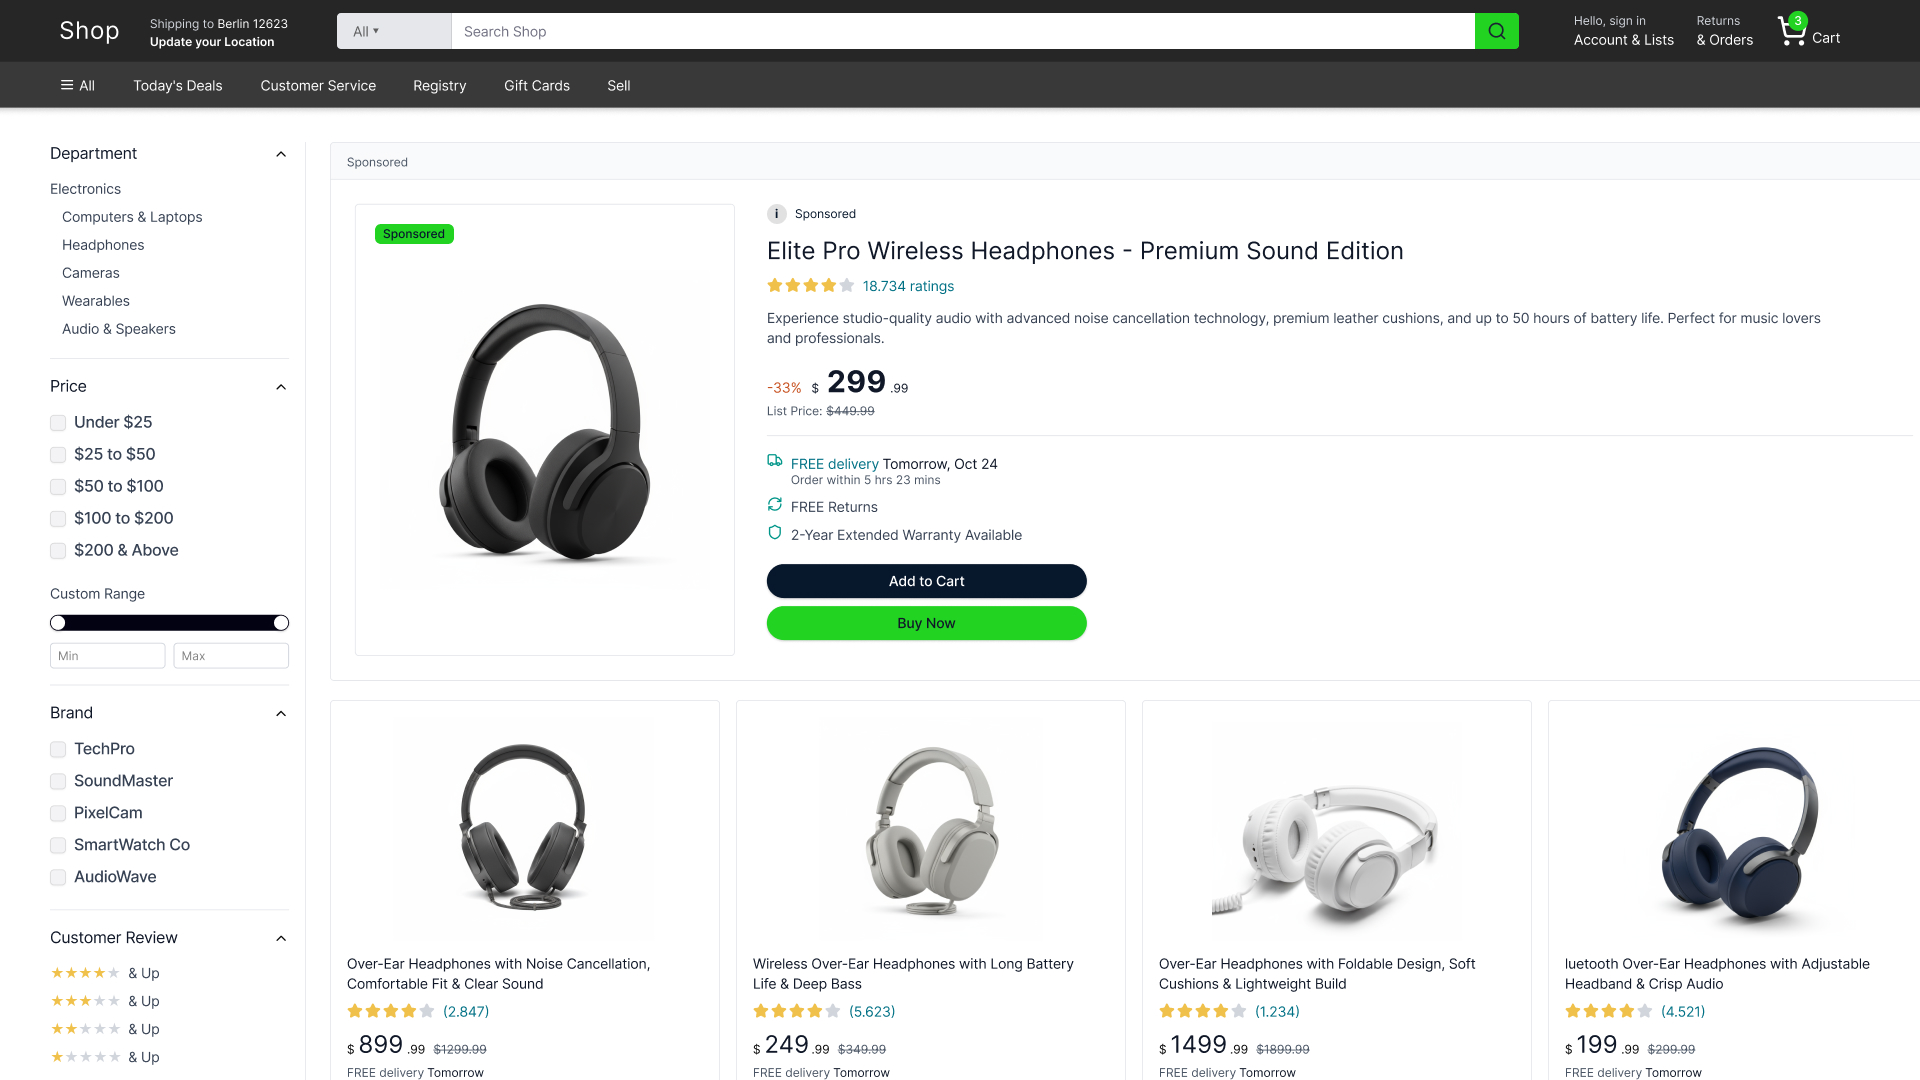Click the sponsored info icon
The width and height of the screenshot is (1920, 1080).
(776, 214)
